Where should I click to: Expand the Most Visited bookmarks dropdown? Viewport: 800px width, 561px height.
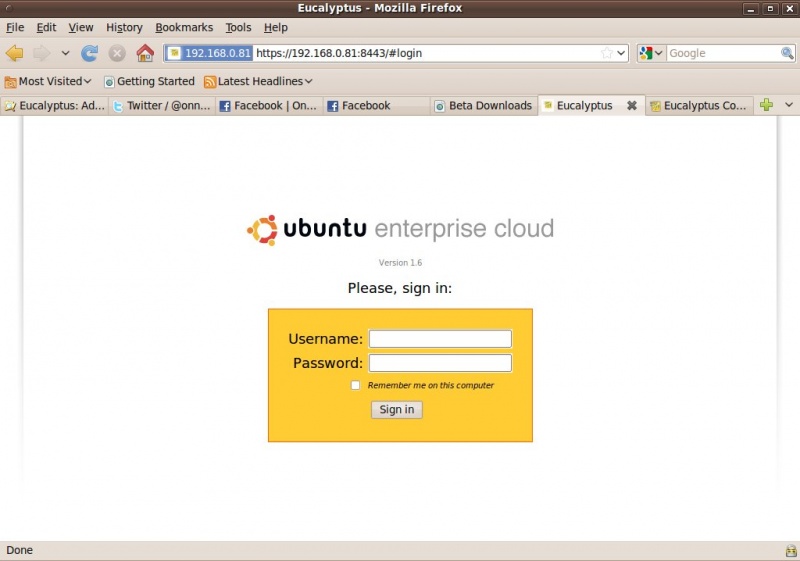pyautogui.click(x=48, y=81)
